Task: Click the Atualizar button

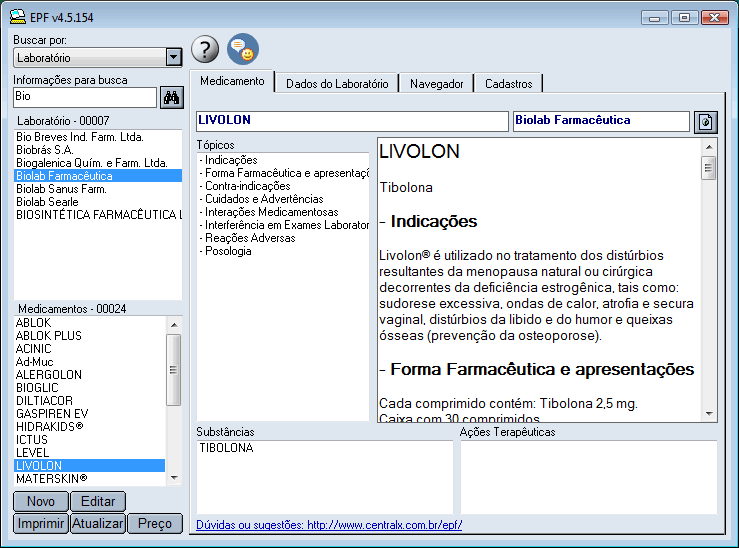Action: pyautogui.click(x=98, y=523)
